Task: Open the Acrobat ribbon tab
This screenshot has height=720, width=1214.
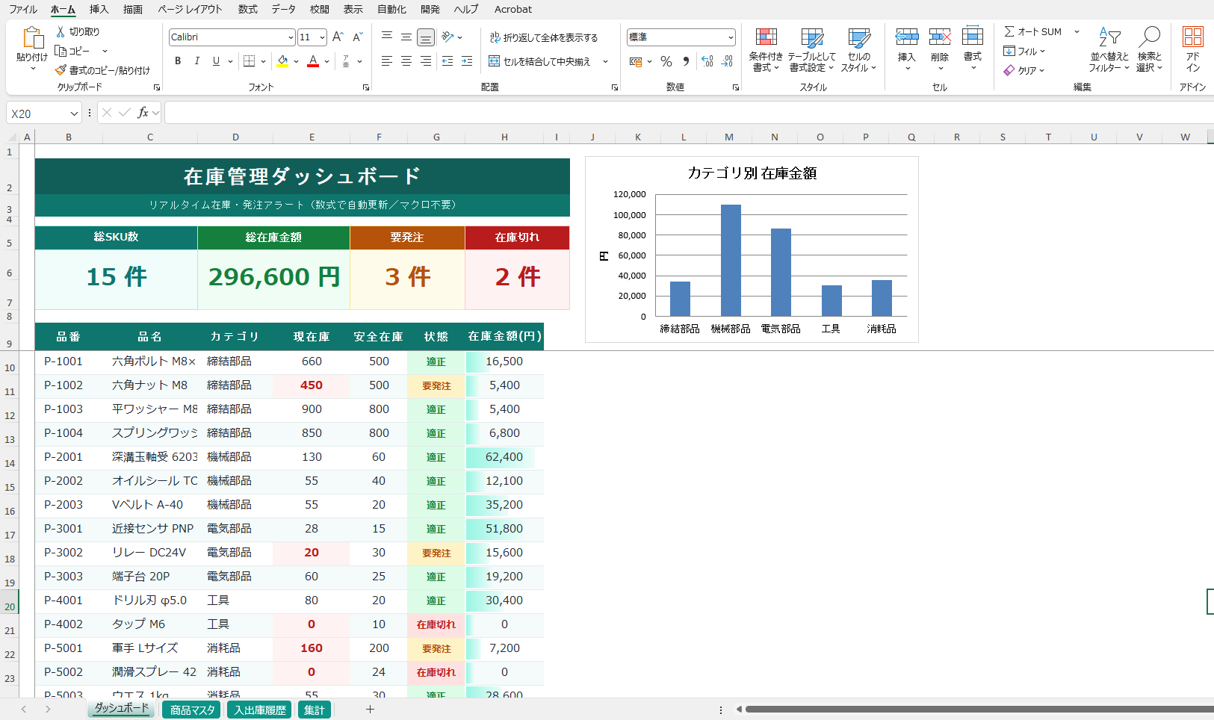Action: point(513,9)
